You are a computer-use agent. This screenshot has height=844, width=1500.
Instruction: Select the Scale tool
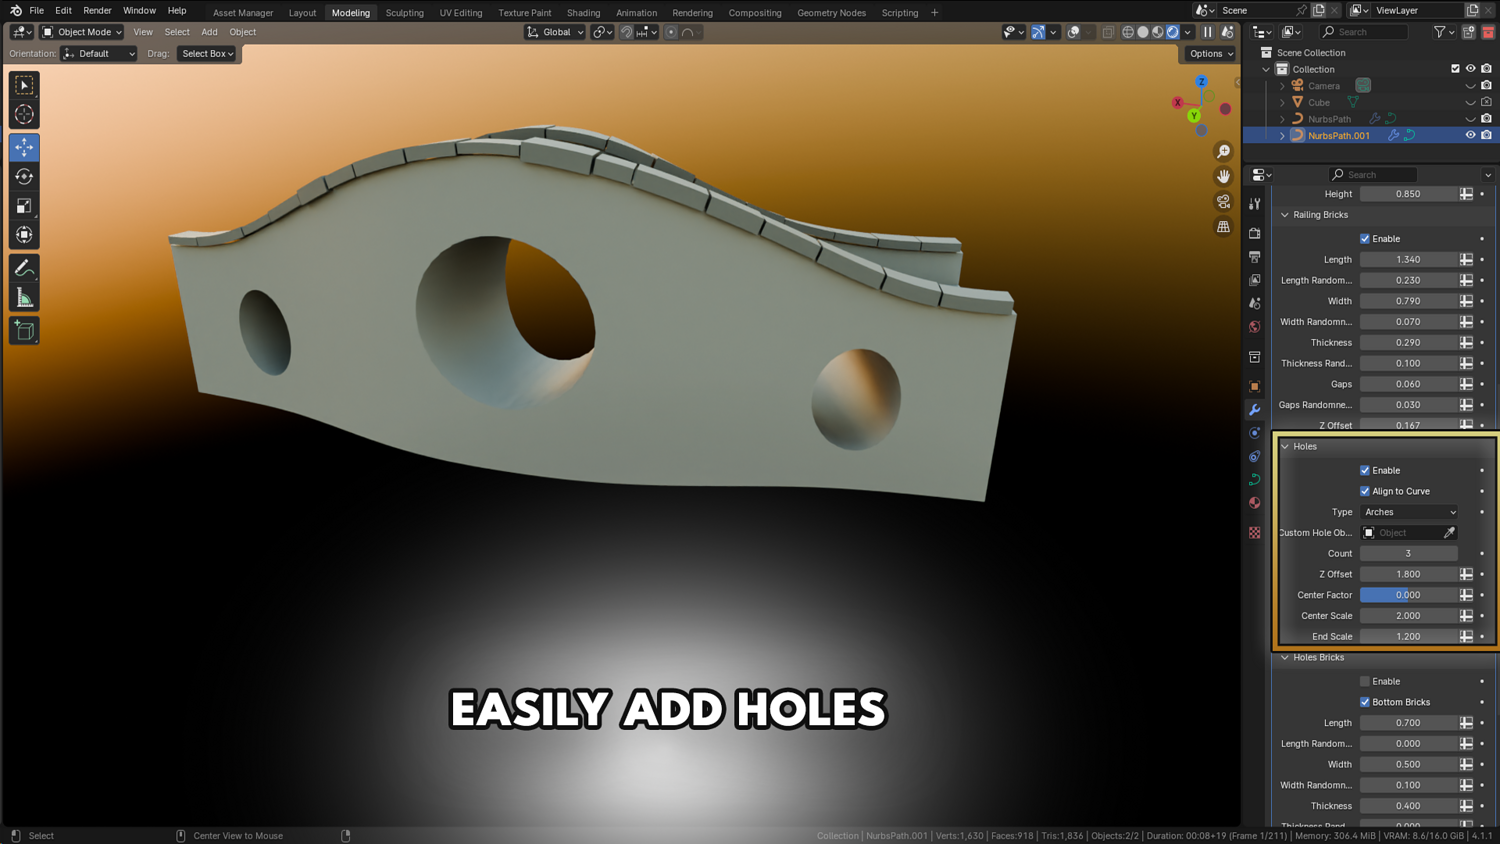point(24,206)
